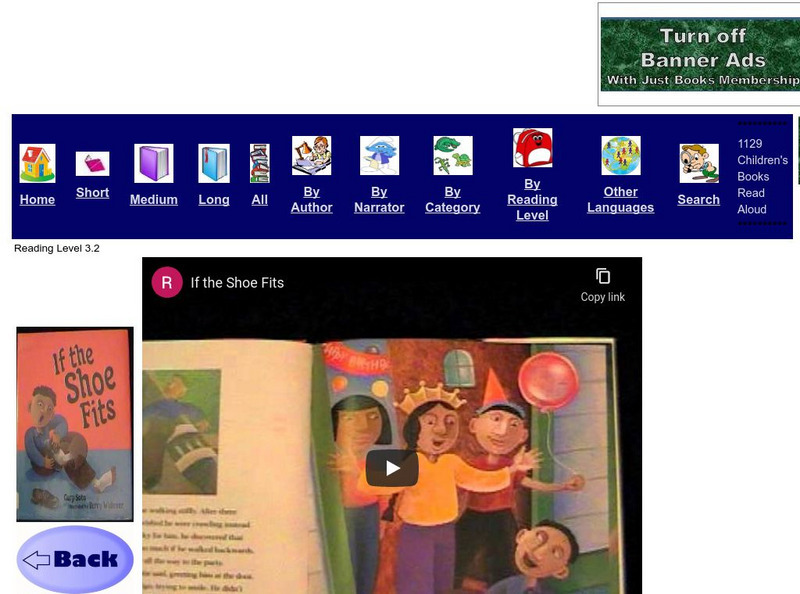This screenshot has height=594, width=800.
Task: Open the Medium books link
Action: point(154,200)
